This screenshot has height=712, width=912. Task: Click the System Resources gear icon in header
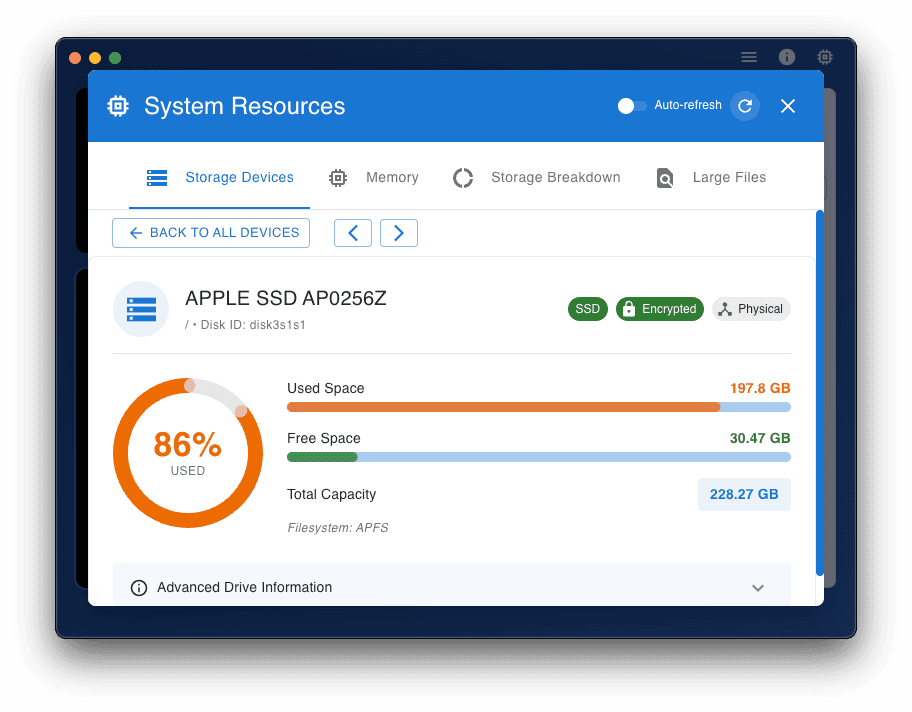click(118, 105)
